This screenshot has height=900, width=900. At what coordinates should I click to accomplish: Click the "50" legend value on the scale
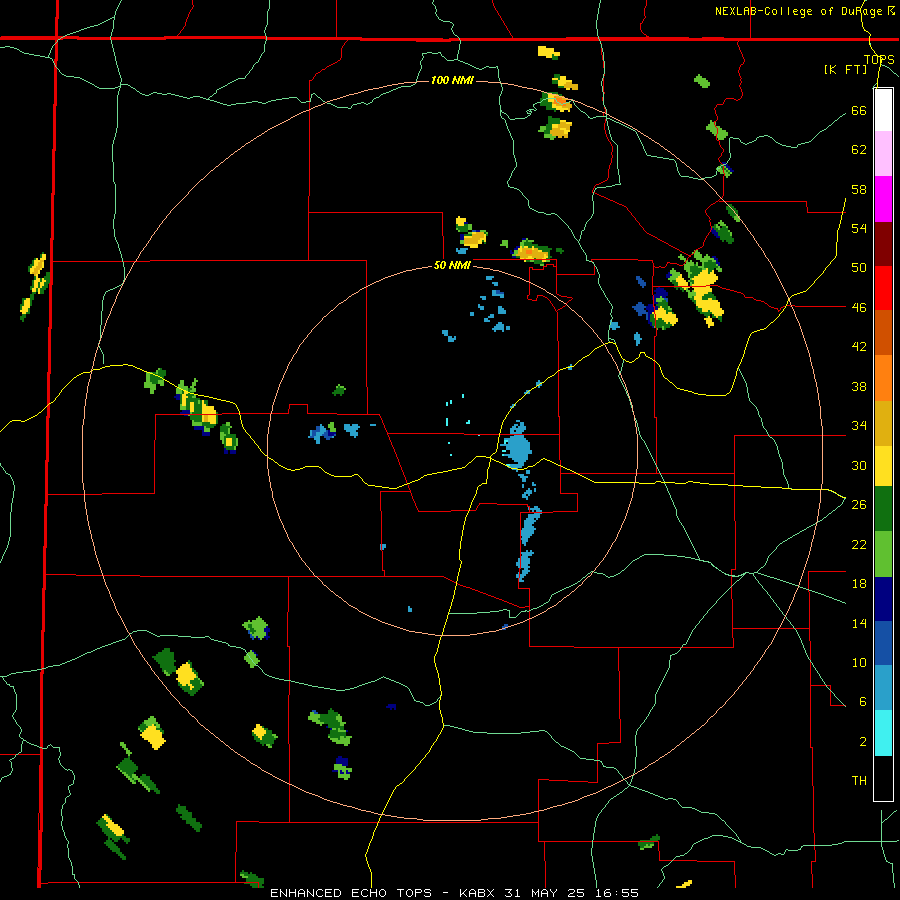coord(859,268)
